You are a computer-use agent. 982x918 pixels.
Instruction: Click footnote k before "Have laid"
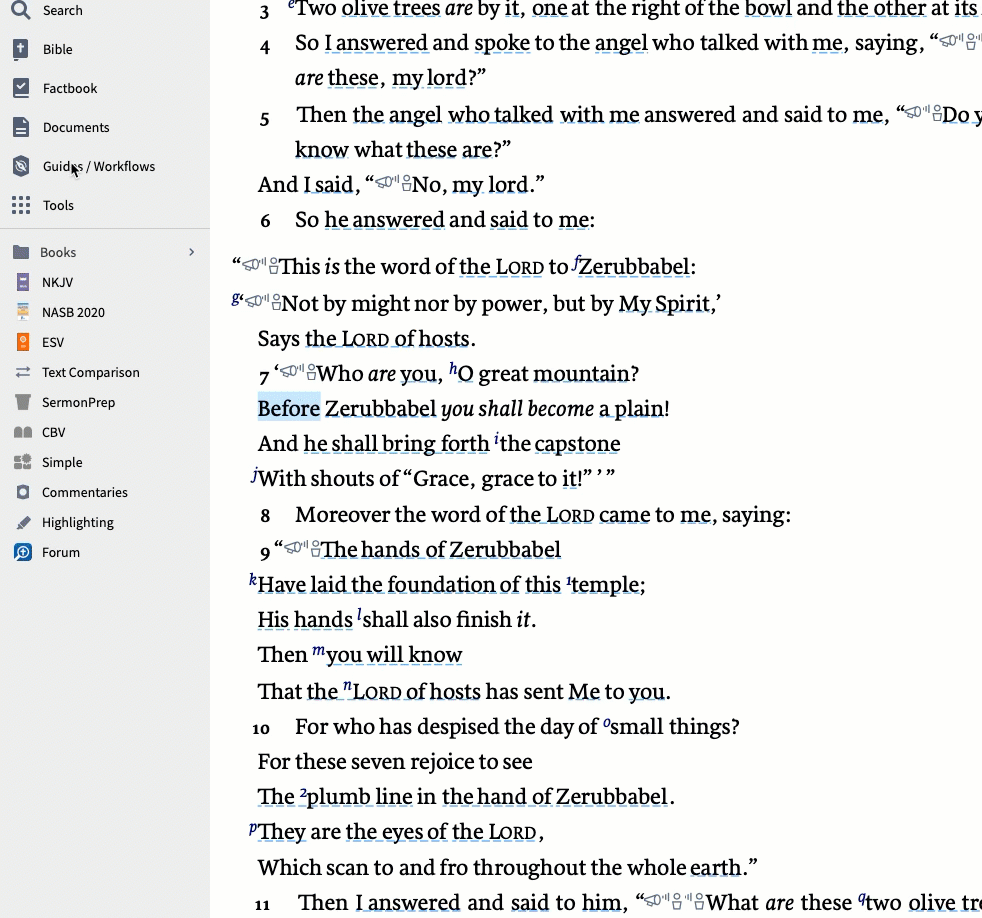click(253, 579)
